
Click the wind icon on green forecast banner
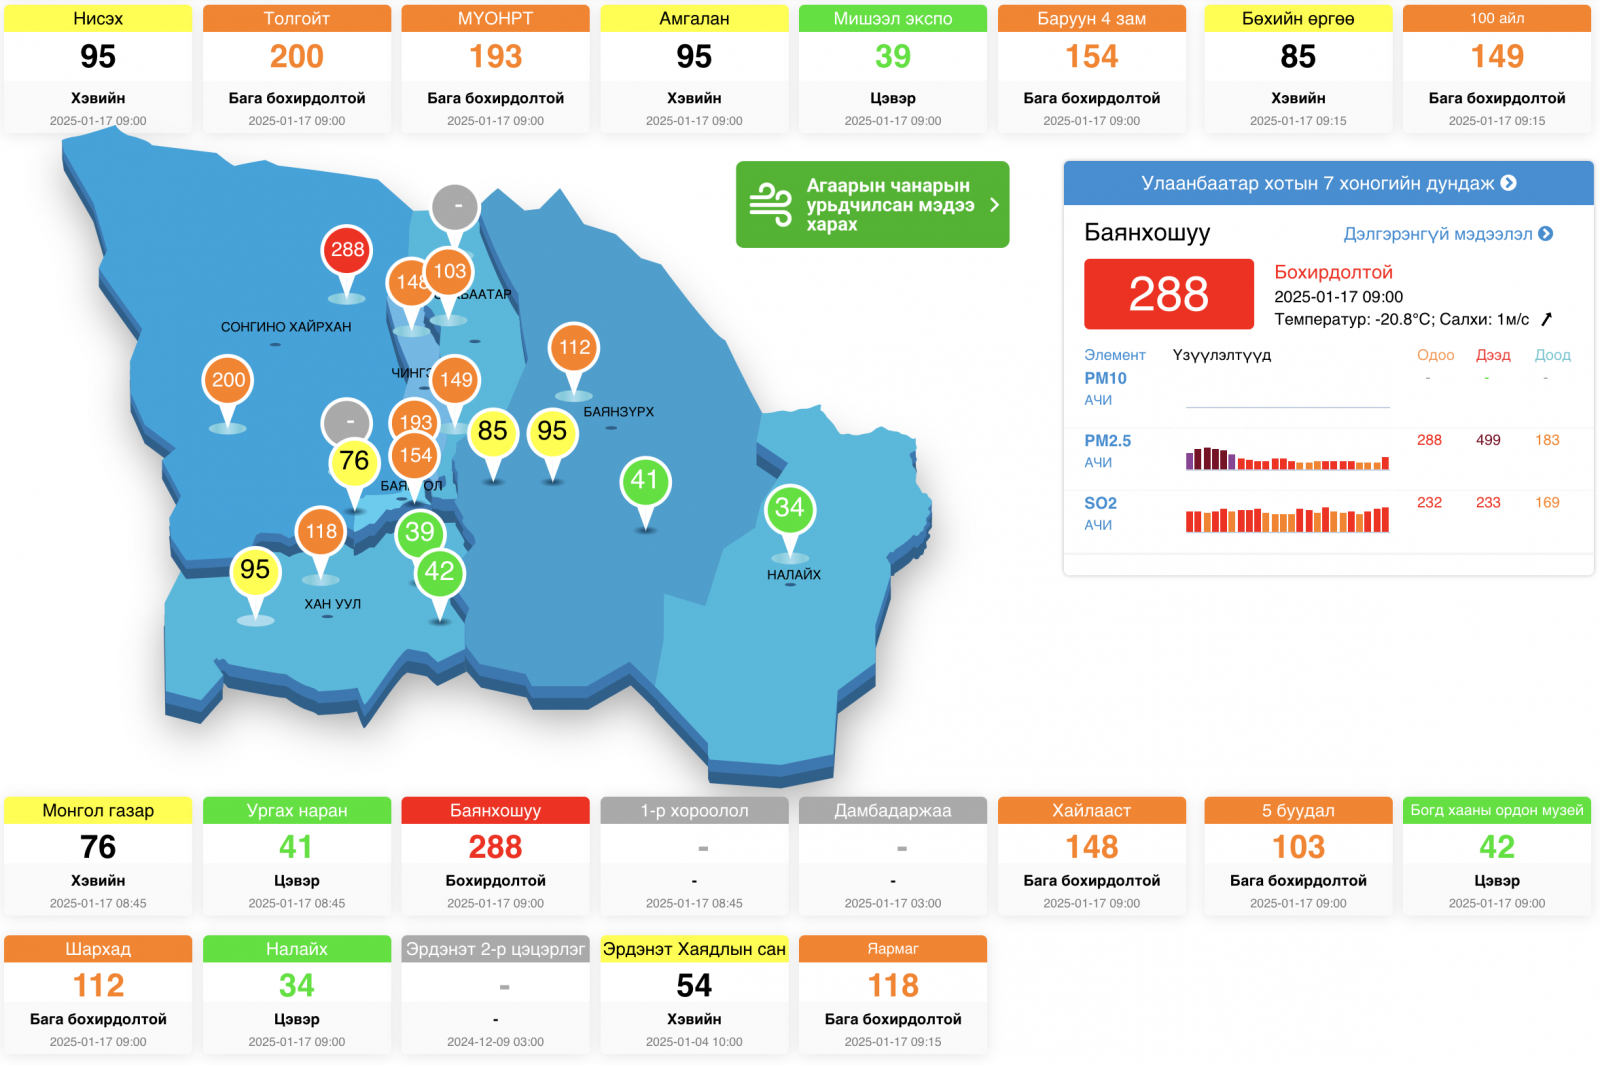click(x=770, y=205)
